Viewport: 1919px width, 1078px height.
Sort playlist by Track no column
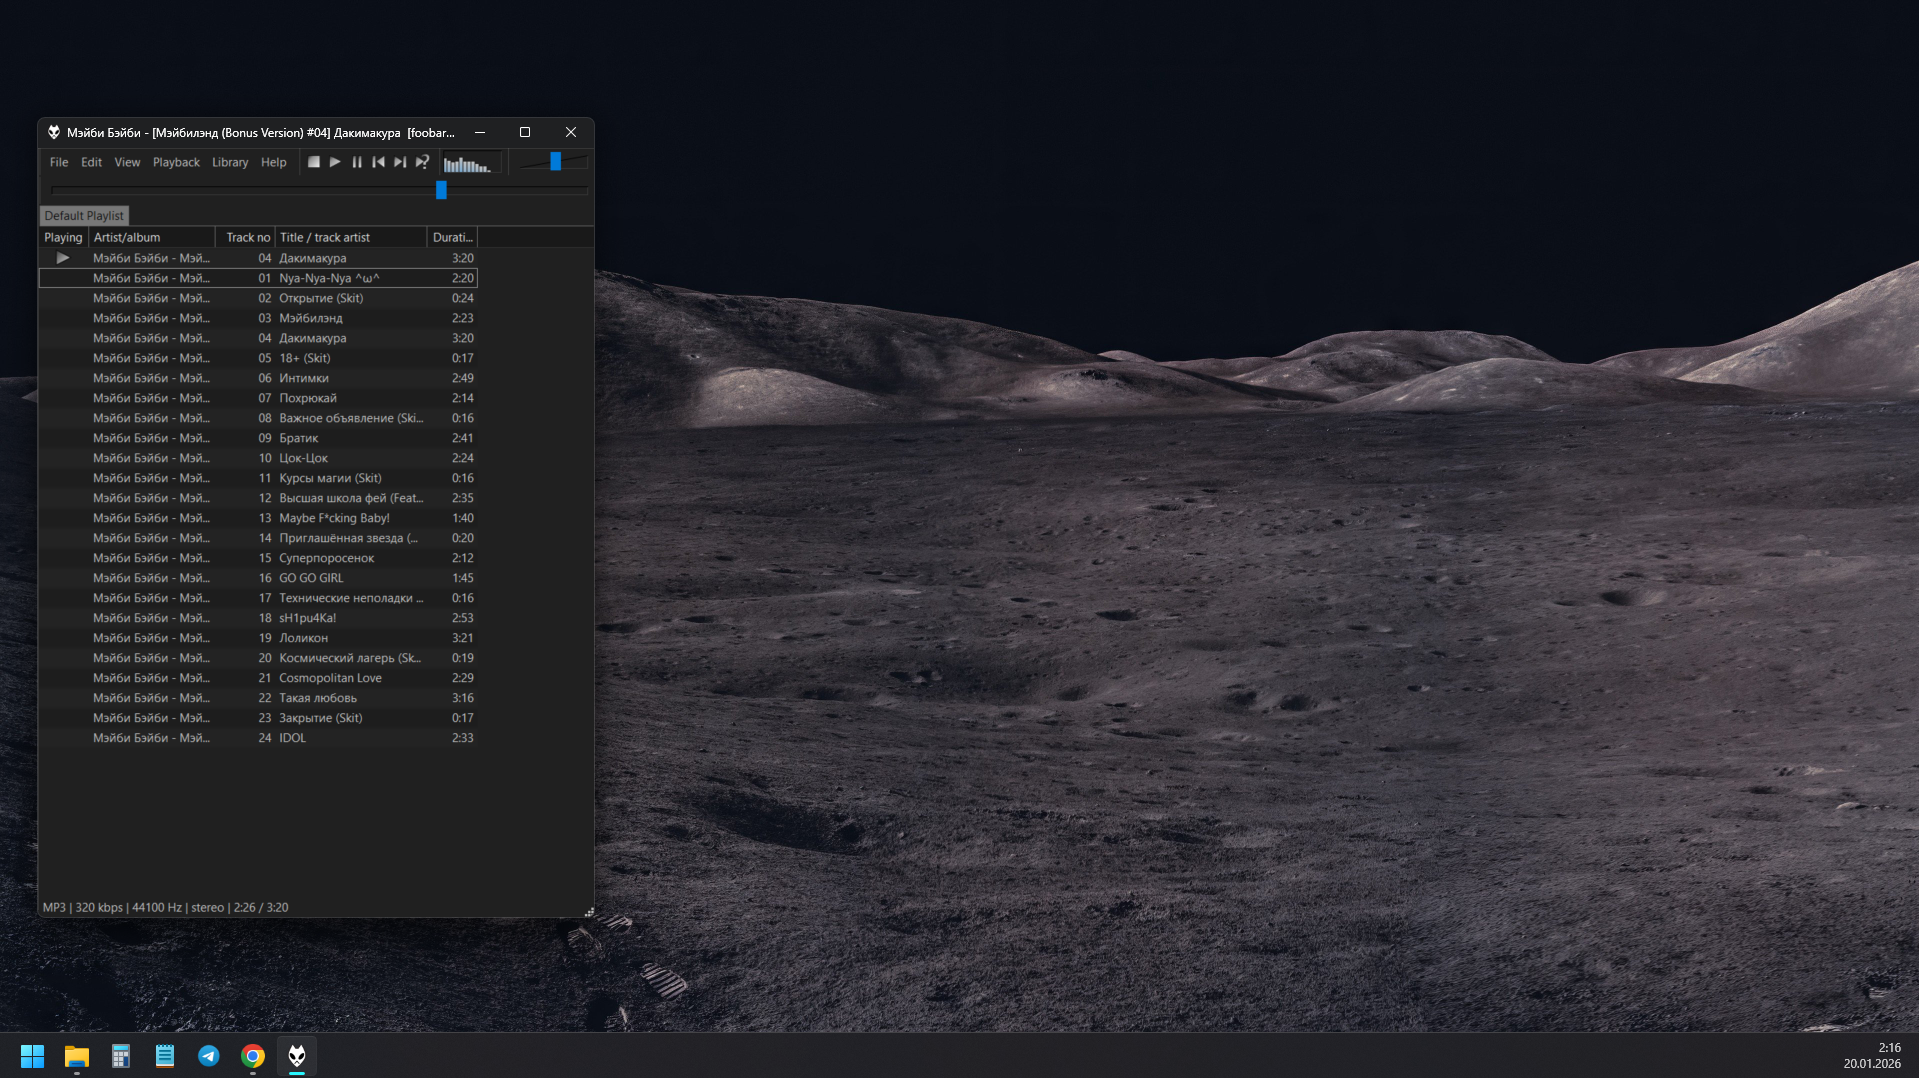click(247, 238)
